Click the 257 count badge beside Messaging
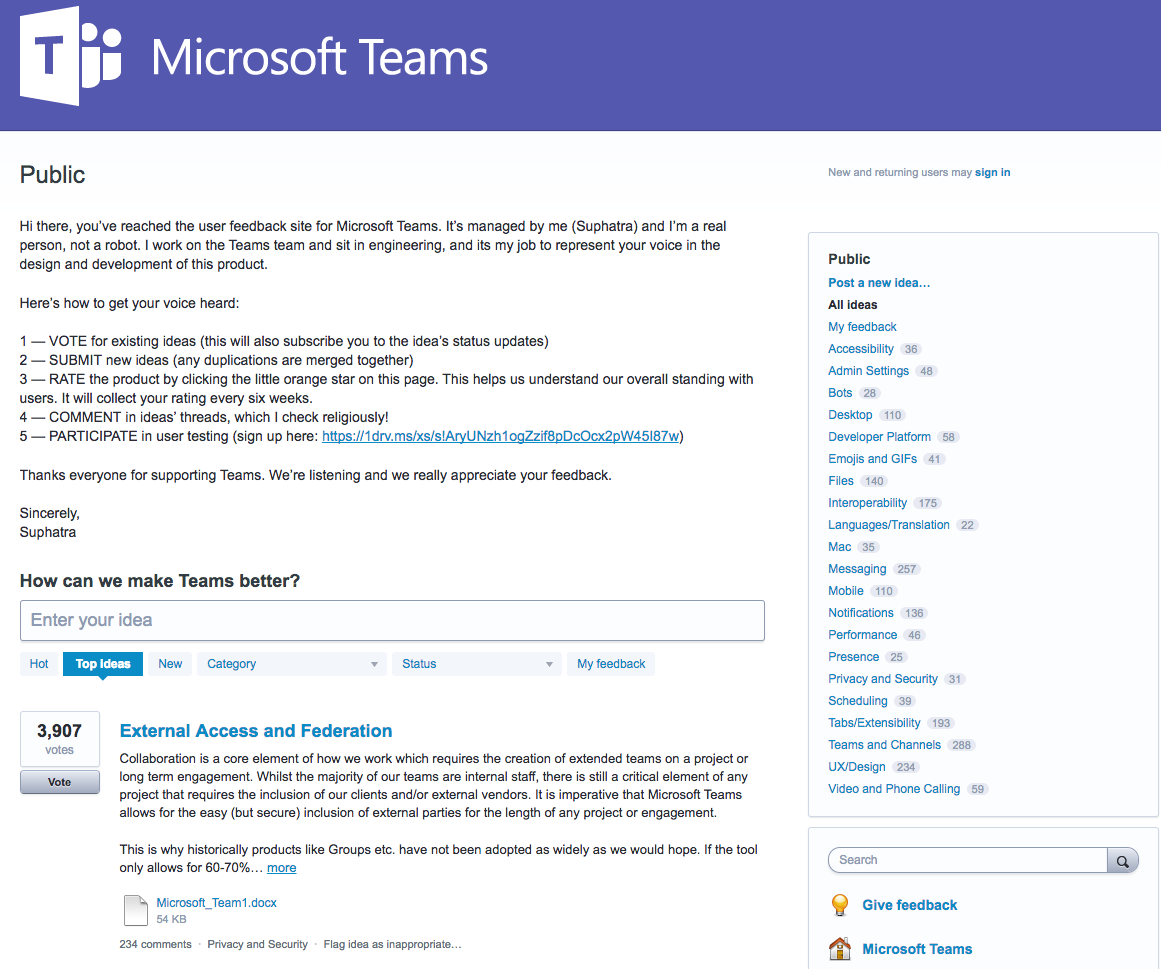Screen dimensions: 1161x969 coord(906,569)
